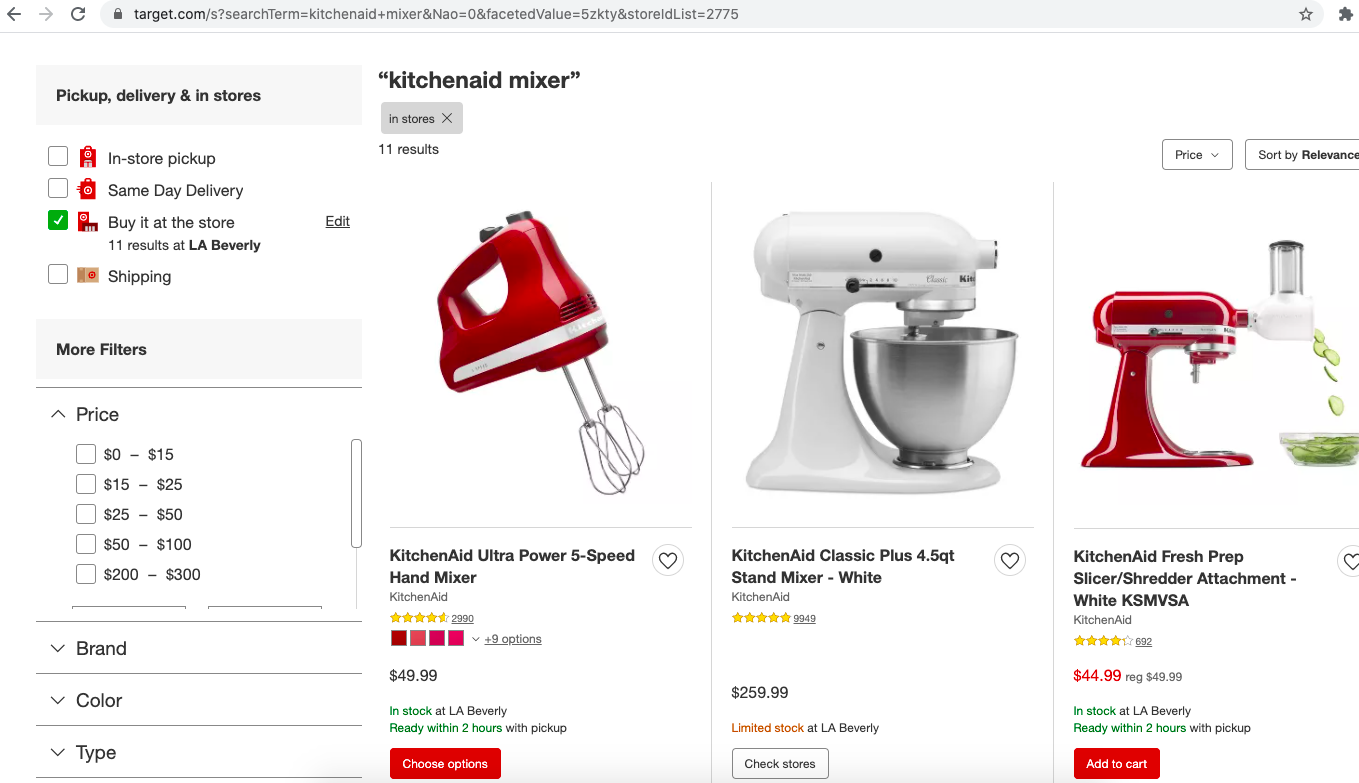Open the Price dropdown above results
This screenshot has height=783, width=1359.
[1197, 155]
